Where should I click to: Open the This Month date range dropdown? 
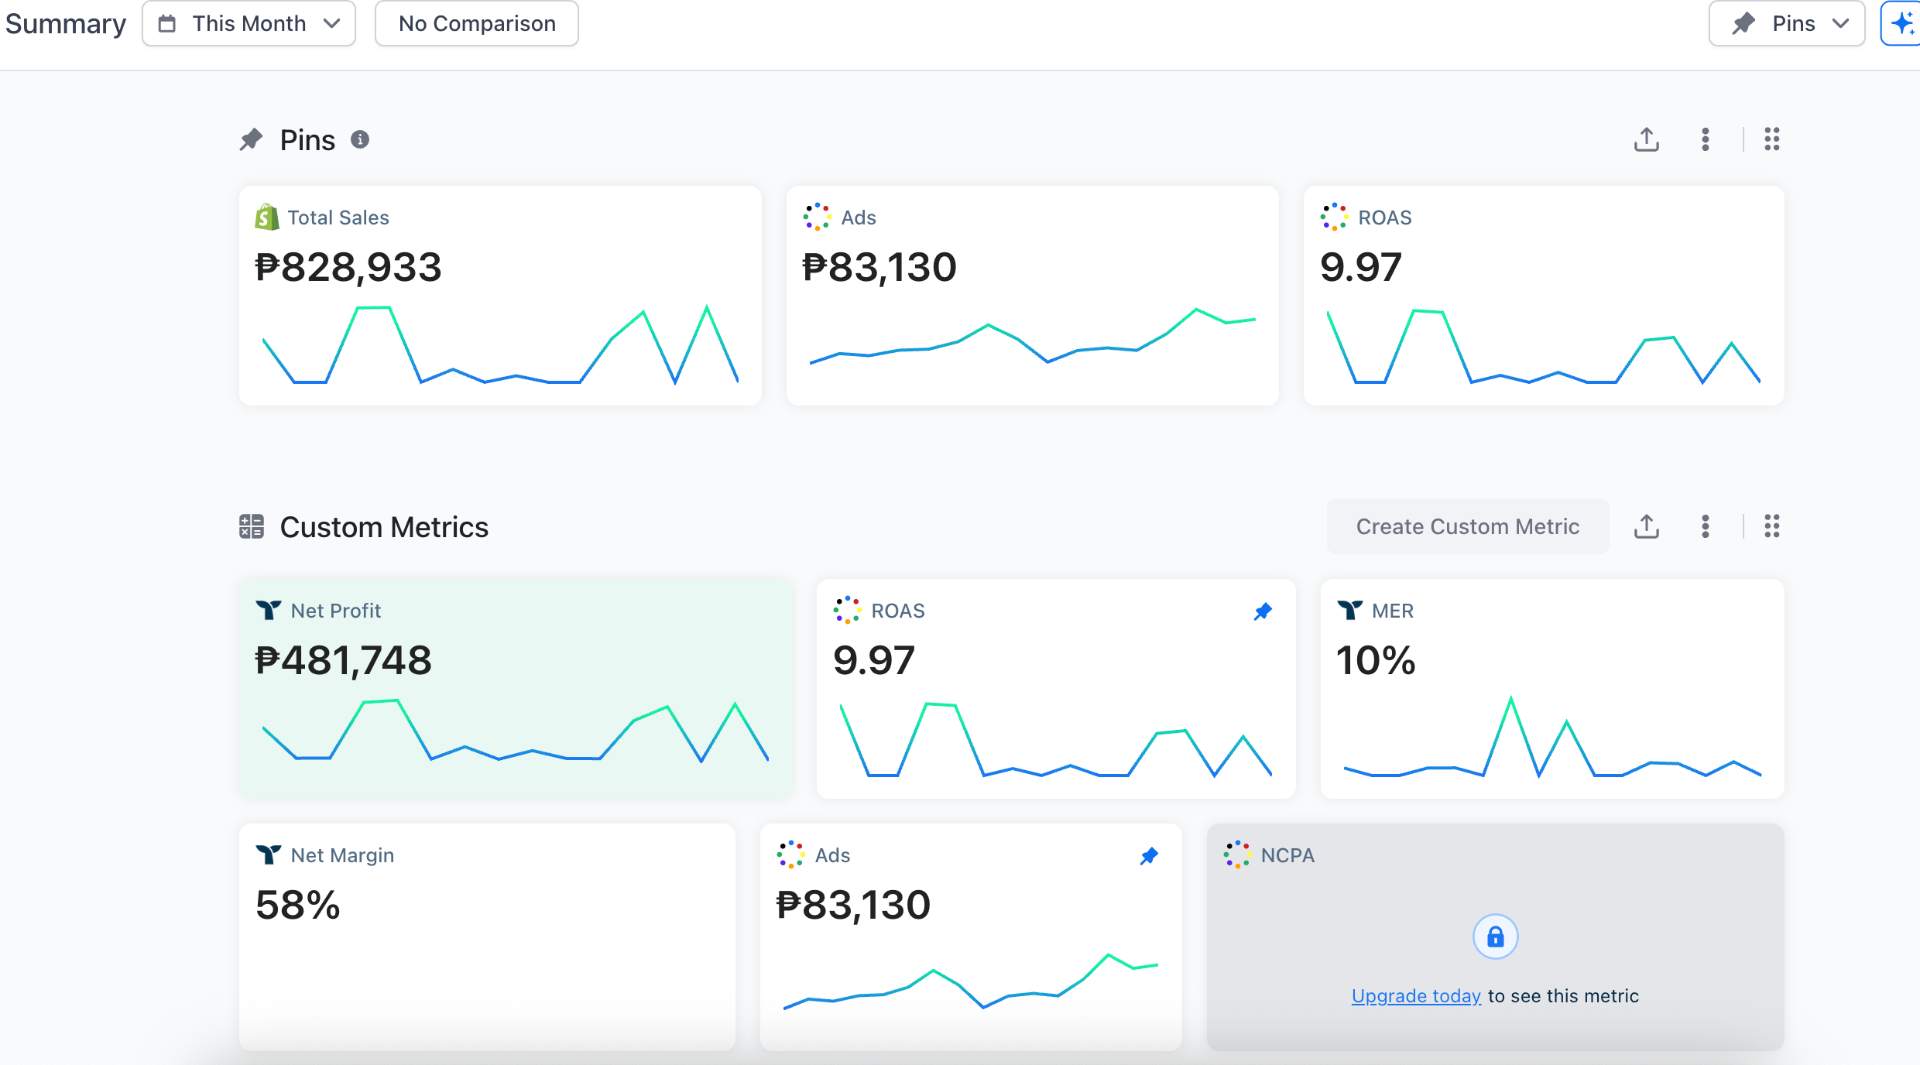(248, 23)
